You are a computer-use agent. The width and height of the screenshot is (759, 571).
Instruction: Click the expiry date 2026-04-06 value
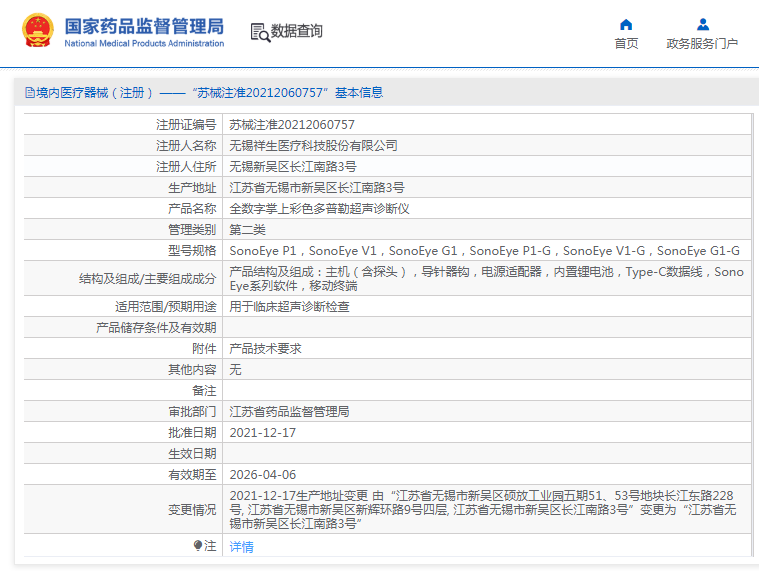click(x=263, y=475)
